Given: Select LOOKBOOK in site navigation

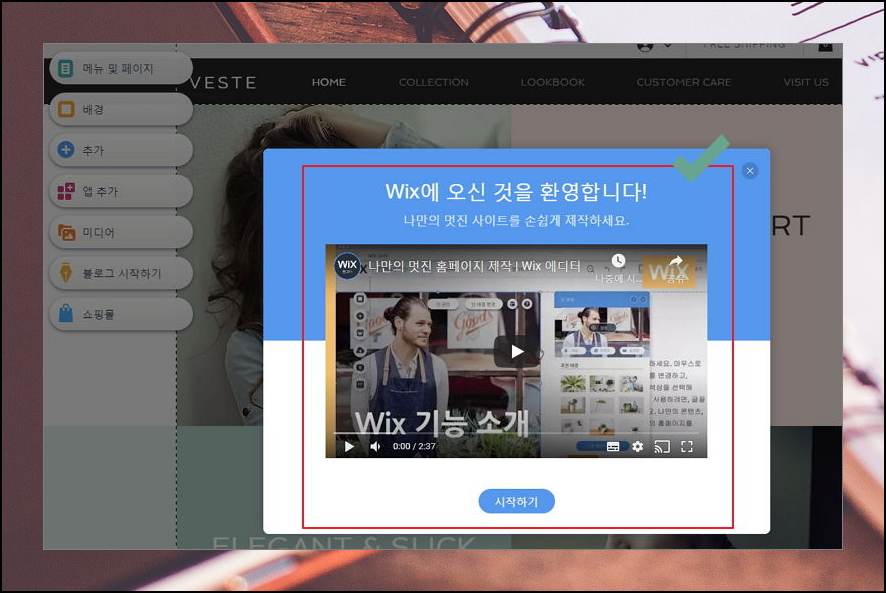Looking at the screenshot, I should tap(553, 82).
